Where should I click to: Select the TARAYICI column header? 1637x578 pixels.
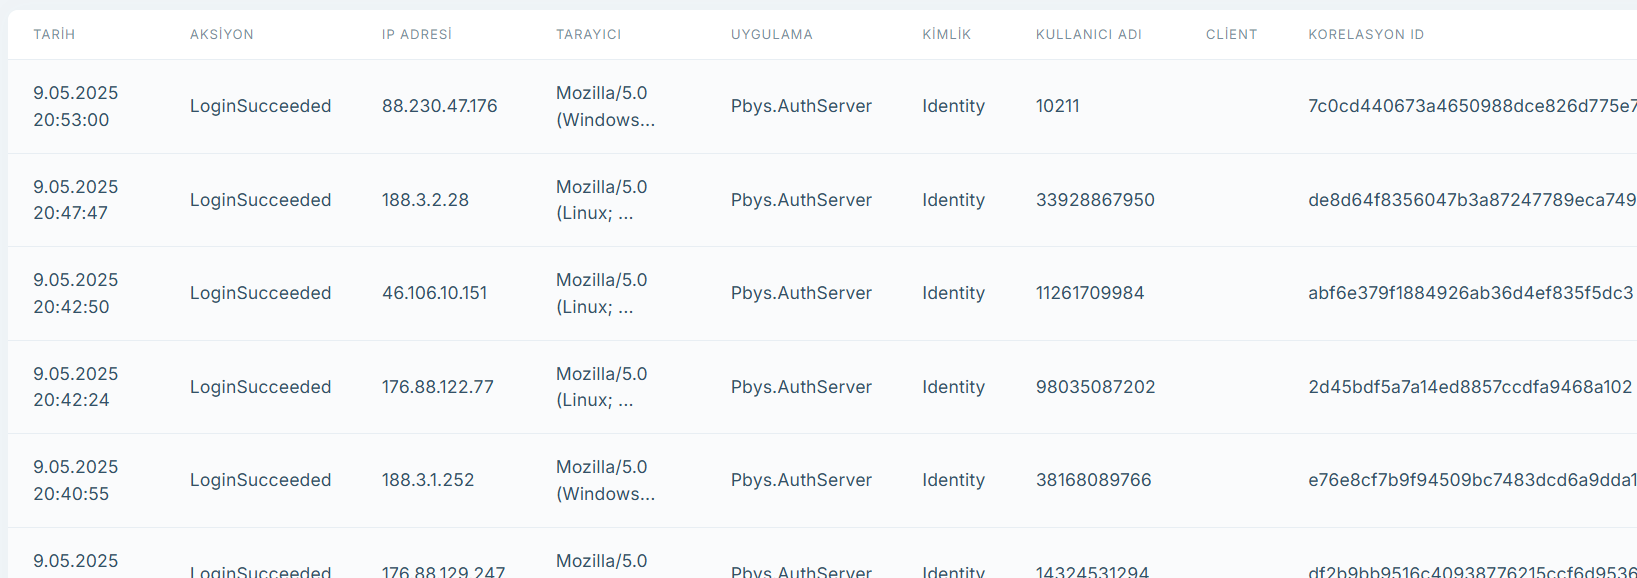pos(588,34)
